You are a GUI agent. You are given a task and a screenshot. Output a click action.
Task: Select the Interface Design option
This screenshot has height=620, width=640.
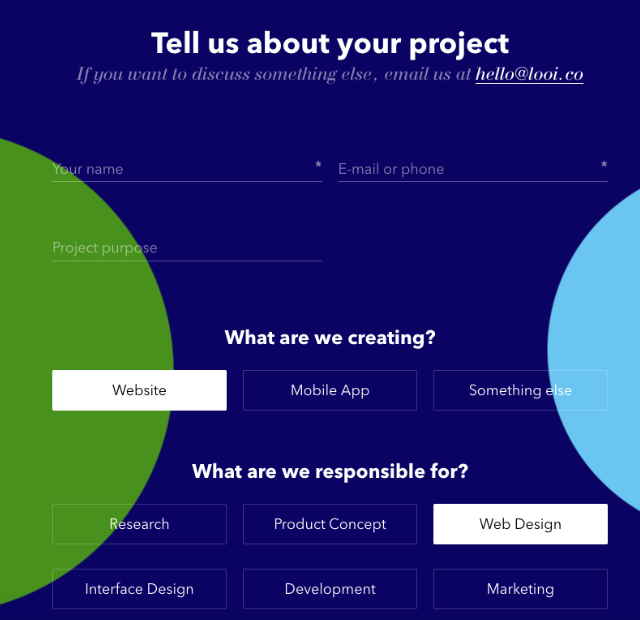139,589
